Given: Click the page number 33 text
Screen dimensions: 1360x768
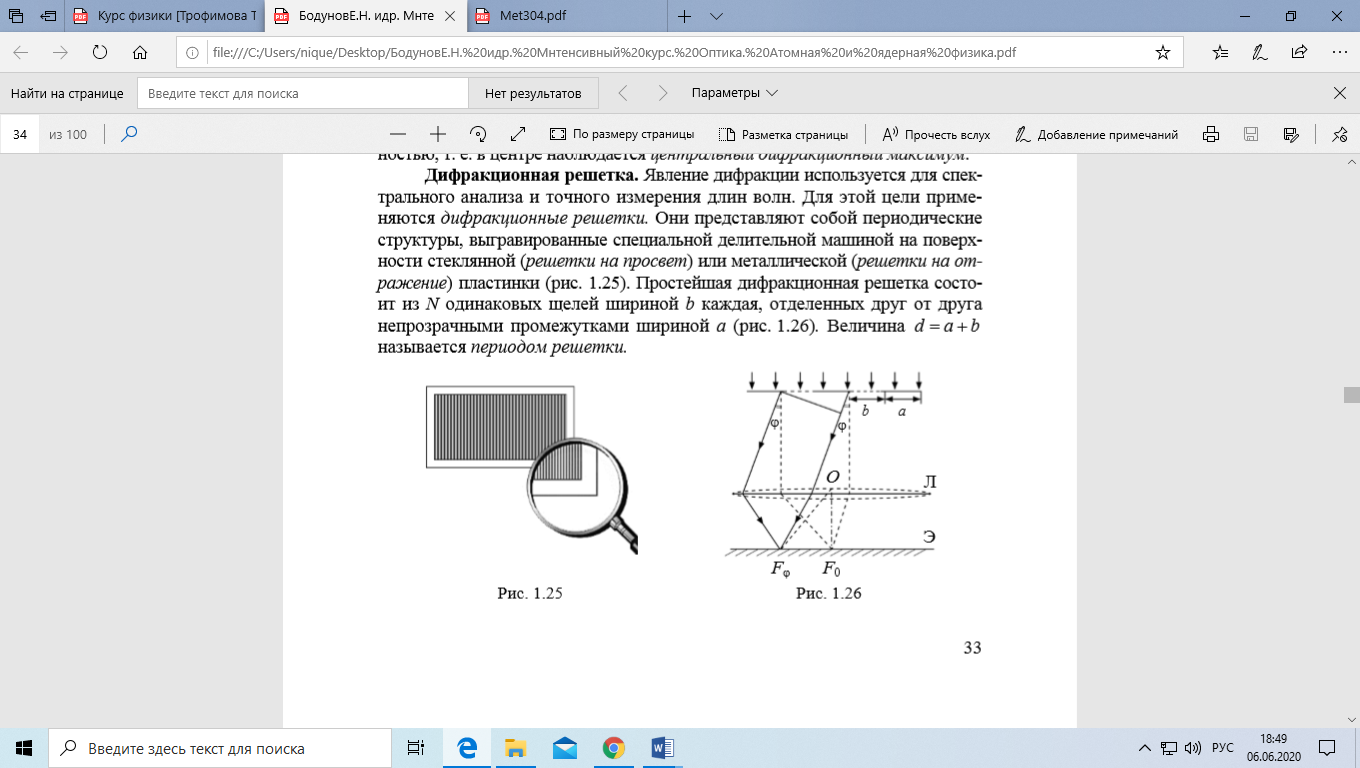Looking at the screenshot, I should (x=972, y=647).
